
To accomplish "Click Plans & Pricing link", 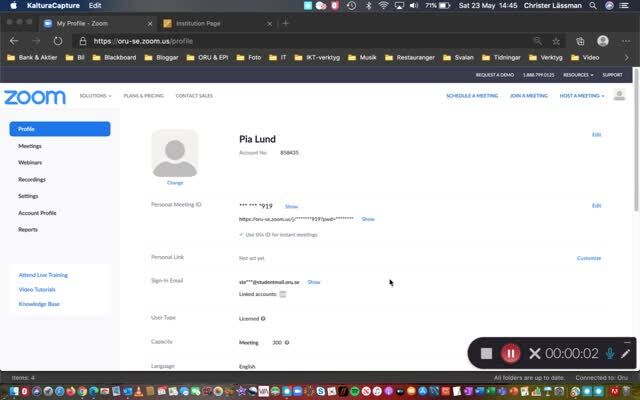I will (x=143, y=96).
